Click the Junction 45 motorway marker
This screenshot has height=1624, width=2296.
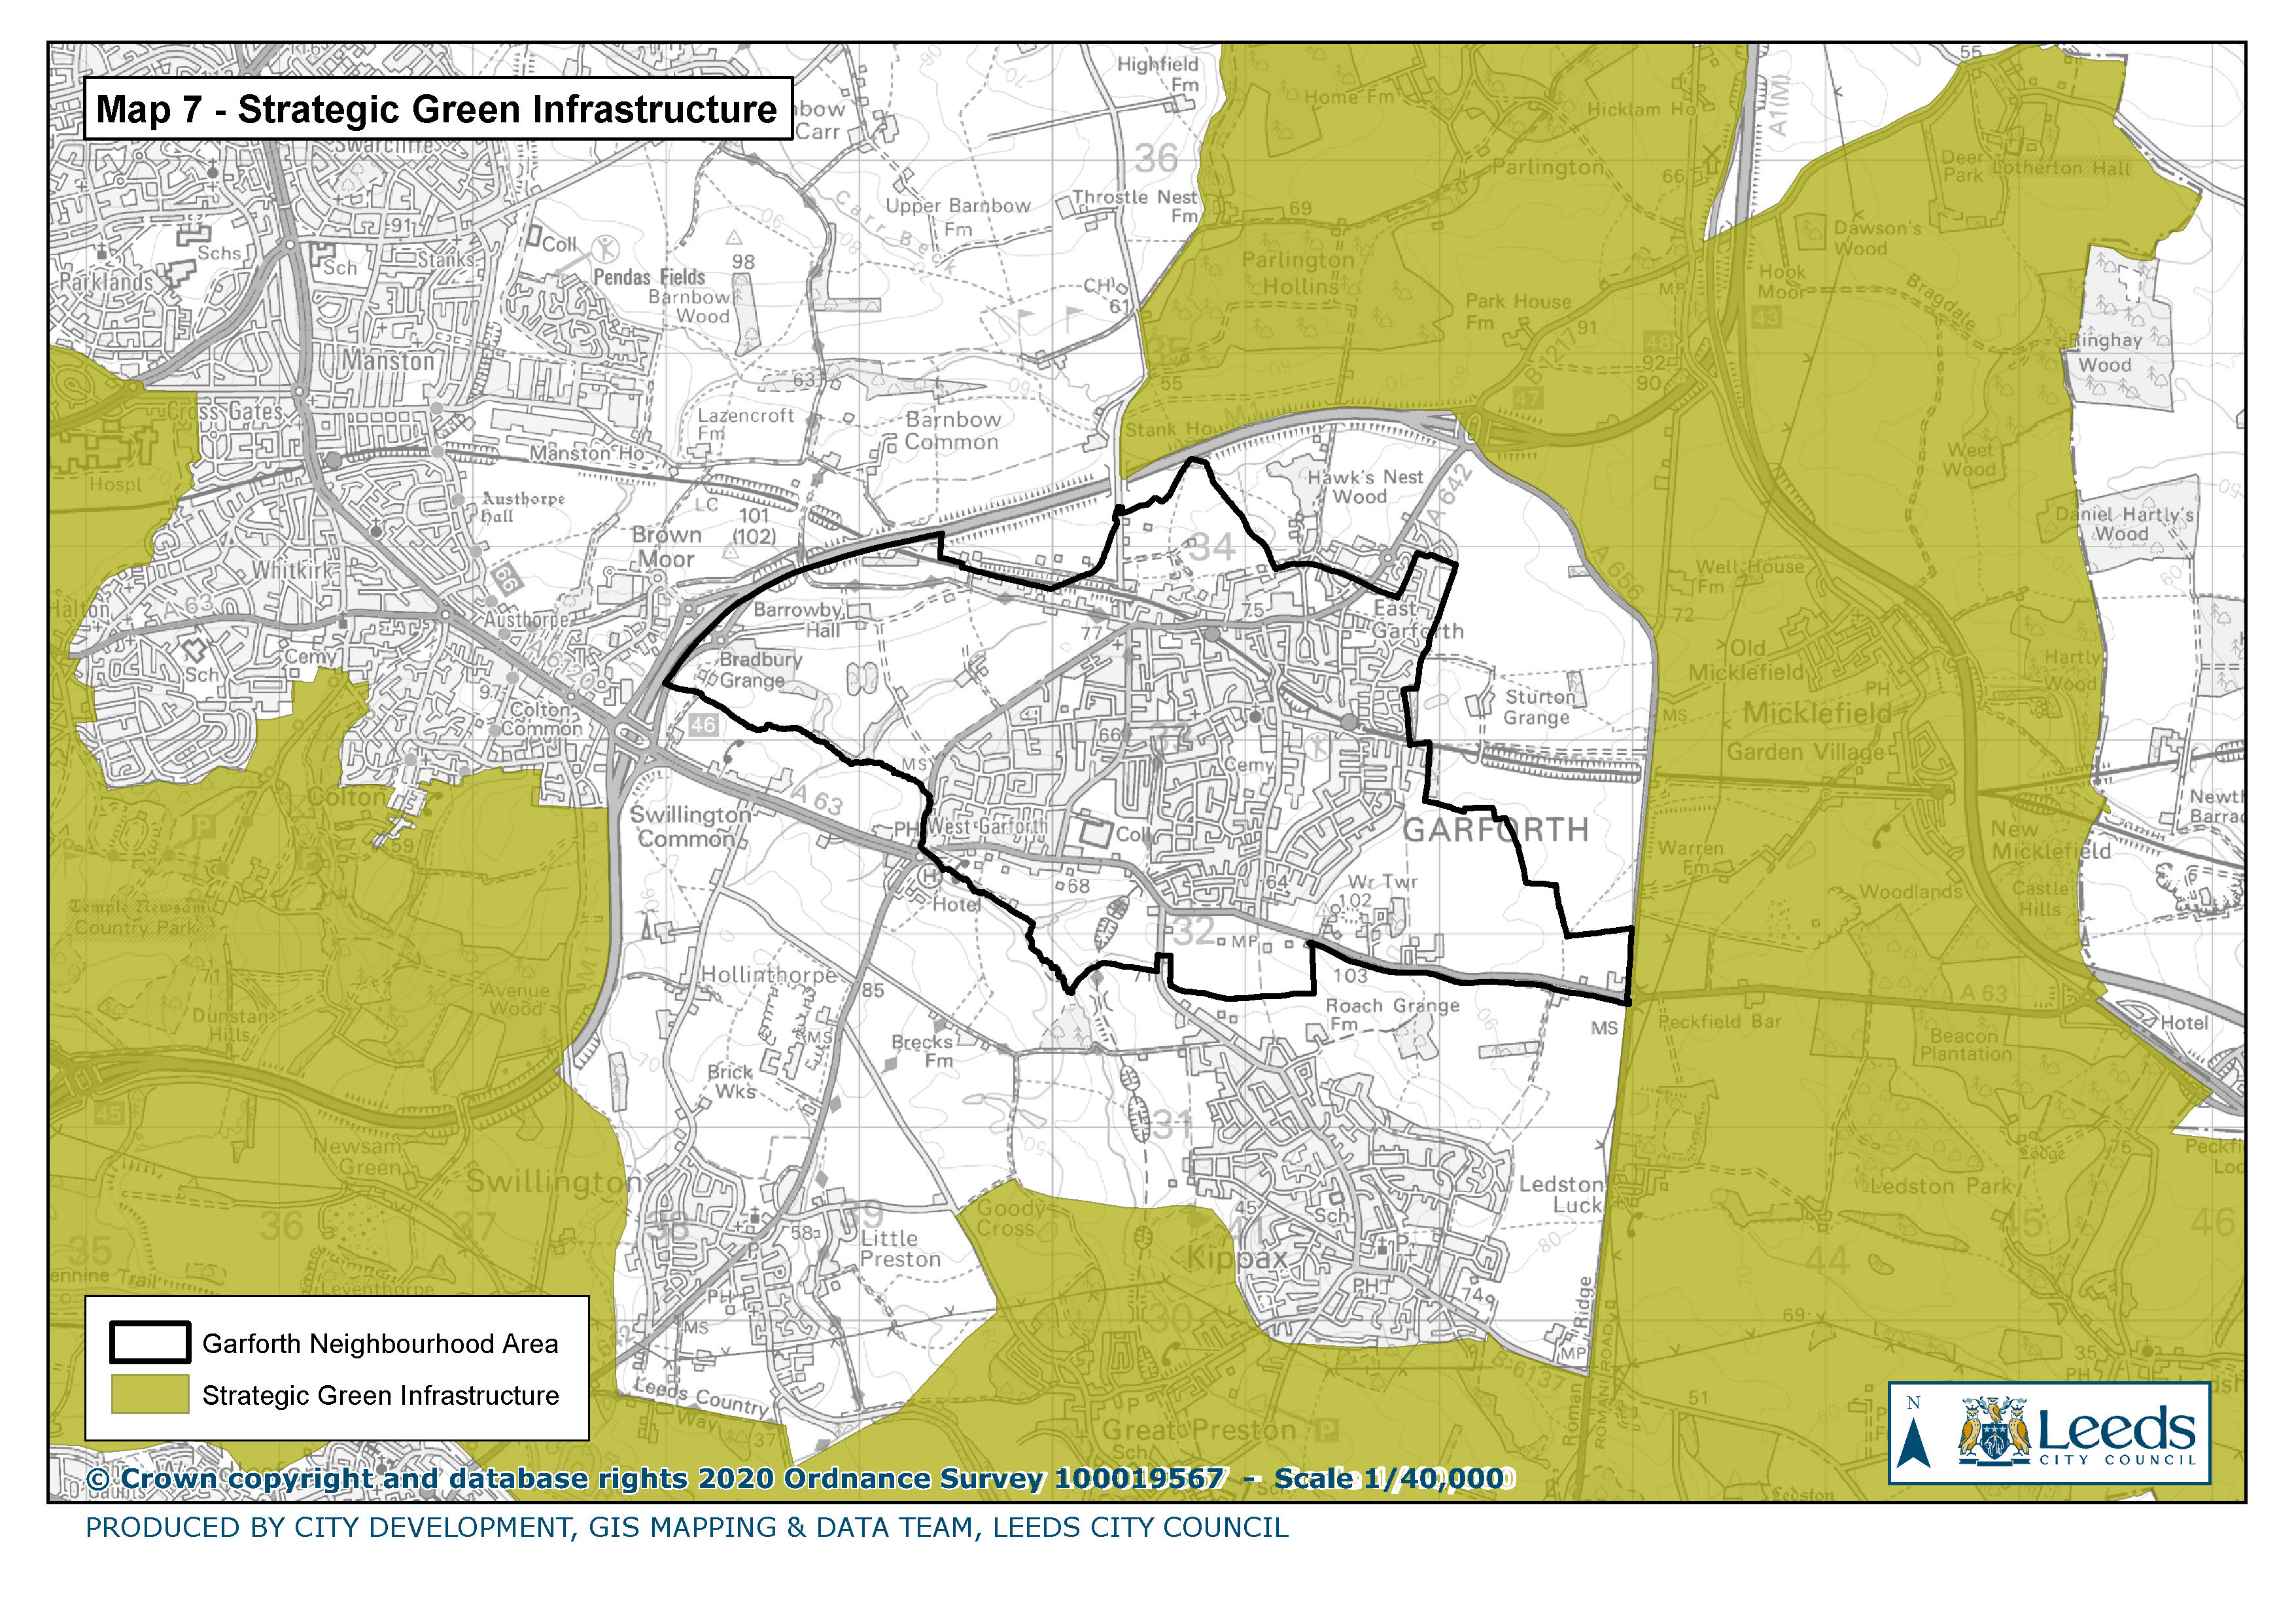109,1113
